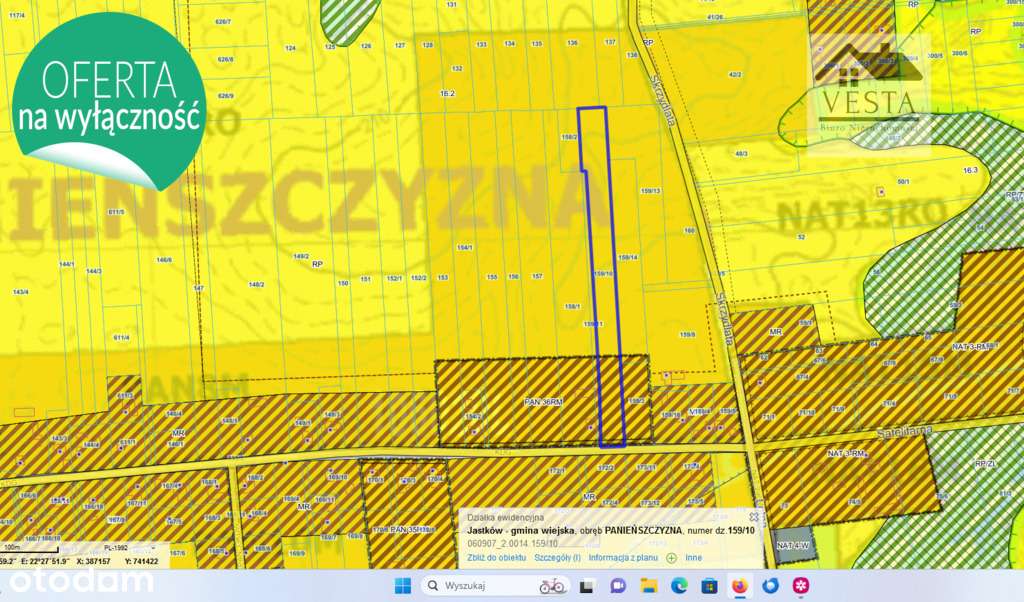Open the 'Inne' link in popup
The image size is (1024, 602).
pyautogui.click(x=694, y=558)
